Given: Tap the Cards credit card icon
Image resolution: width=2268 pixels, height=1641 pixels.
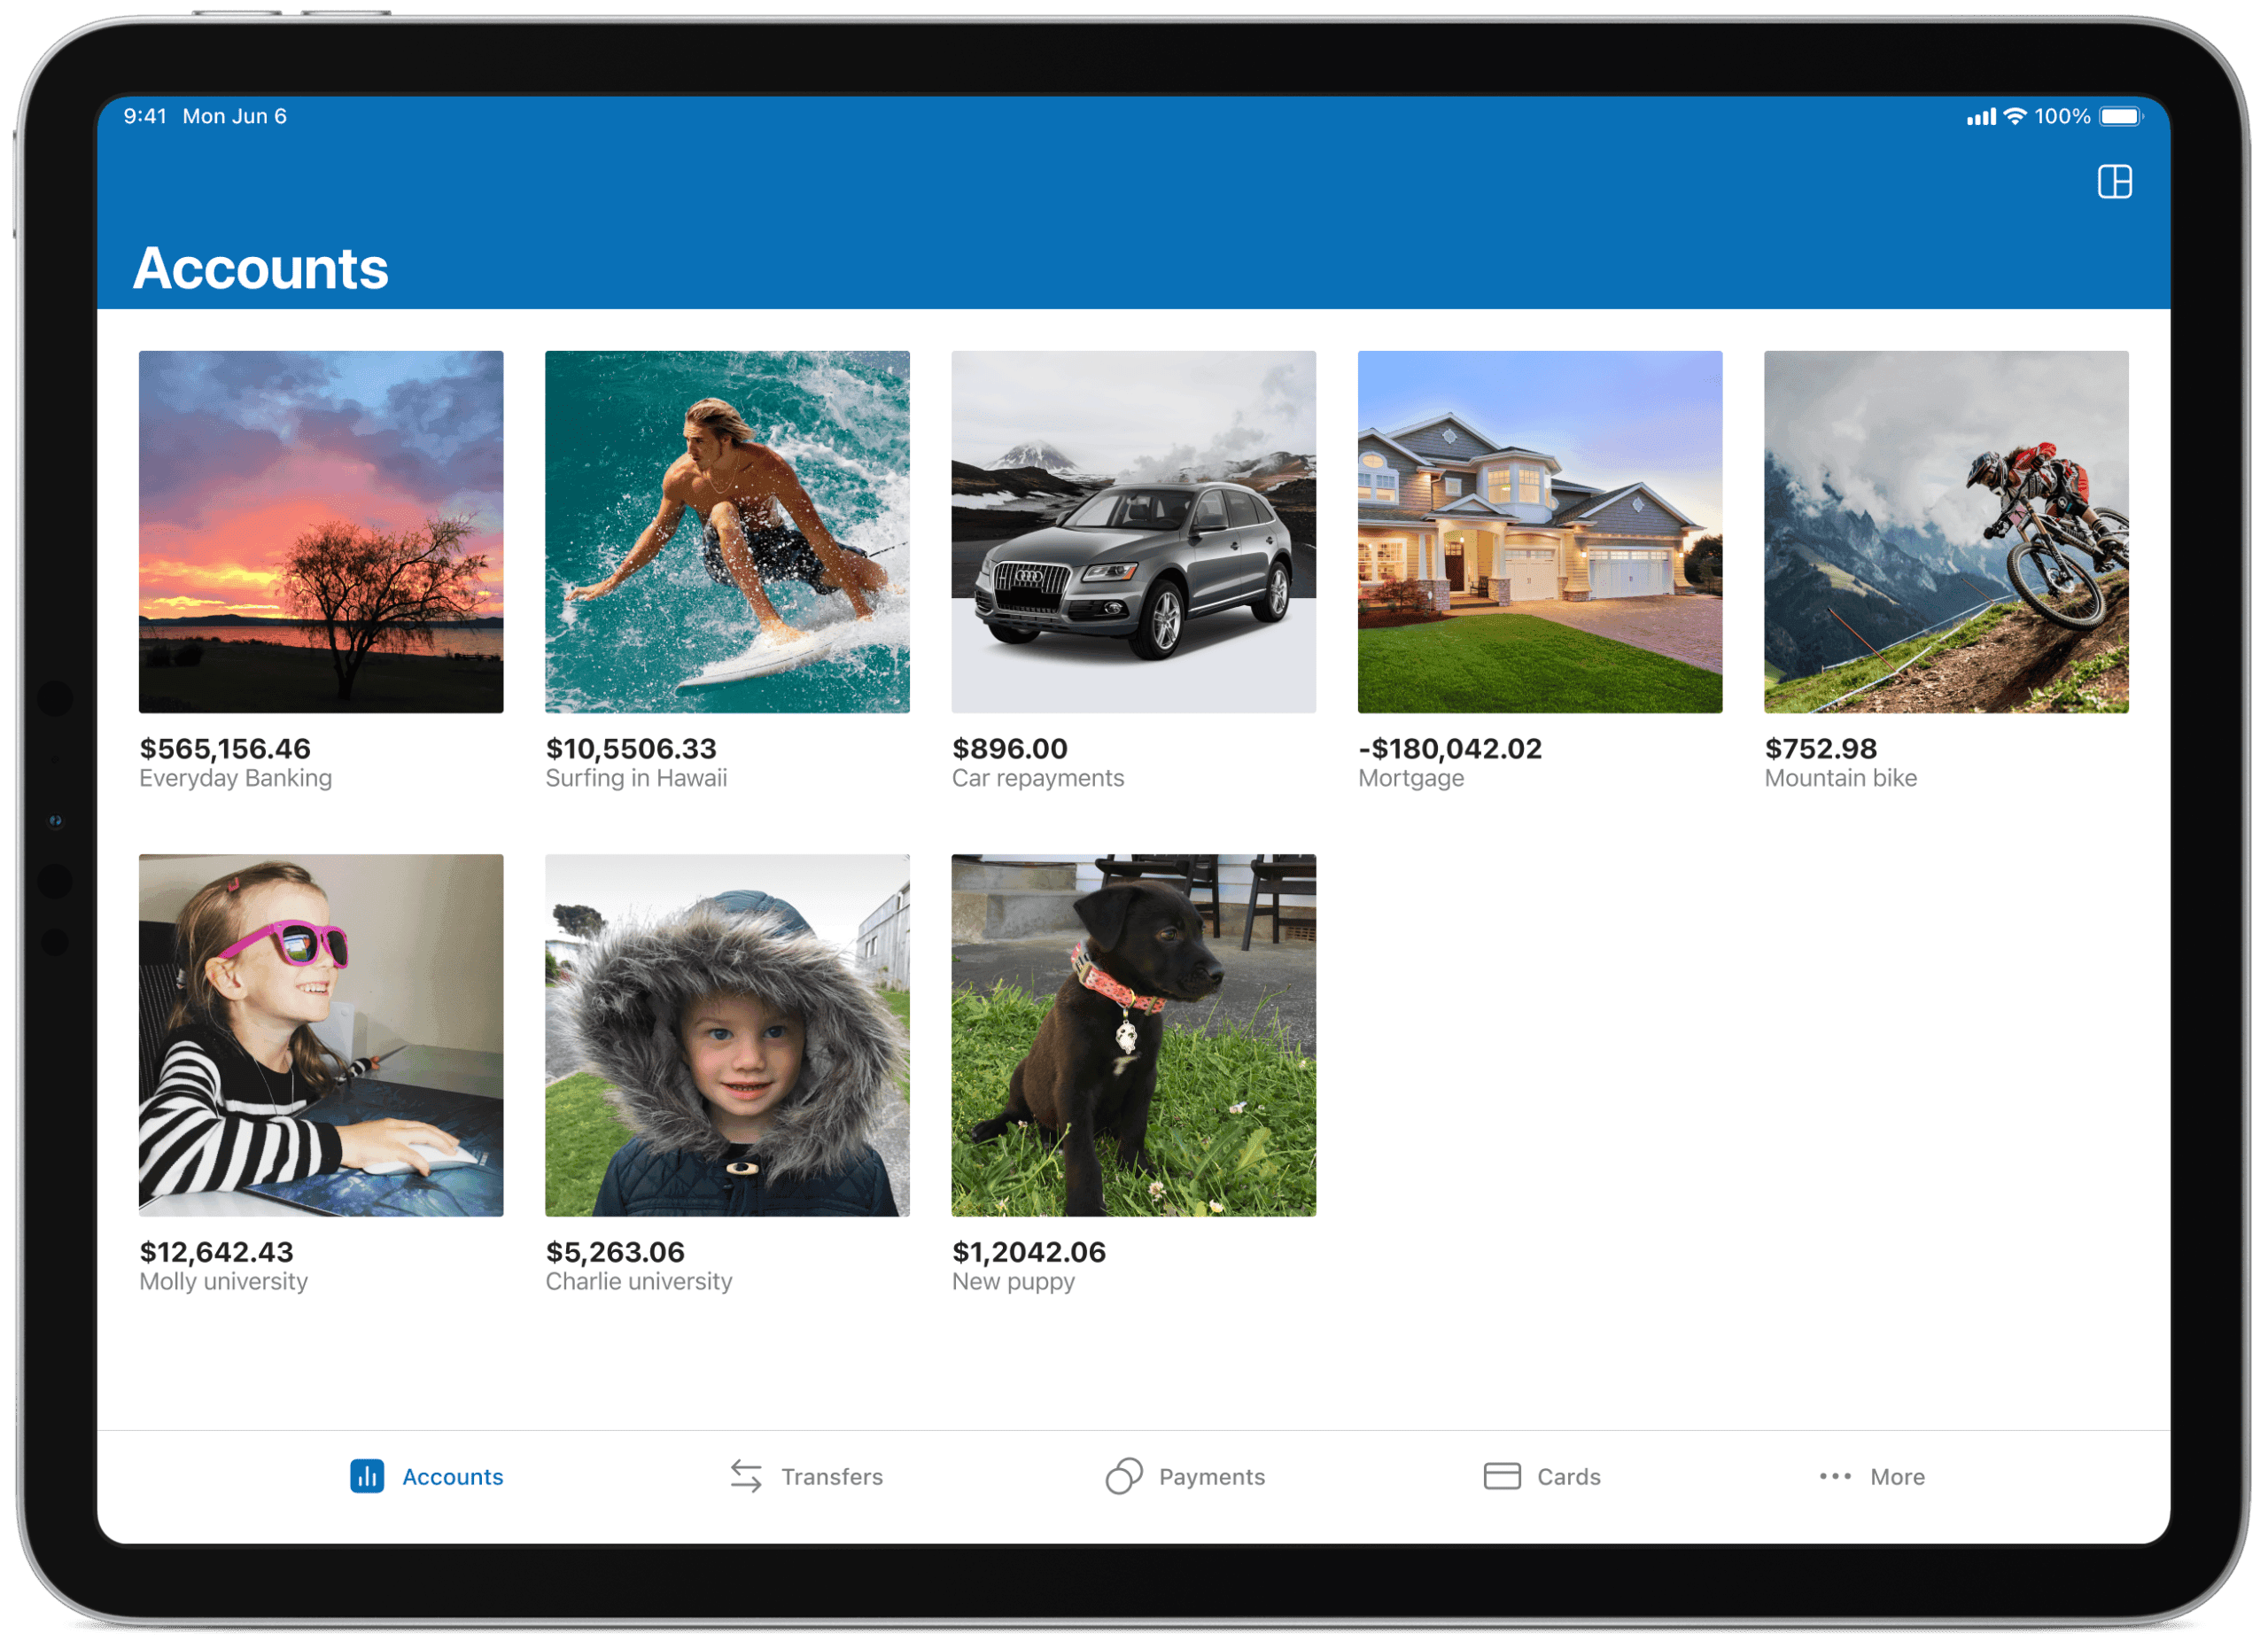Looking at the screenshot, I should [1502, 1476].
